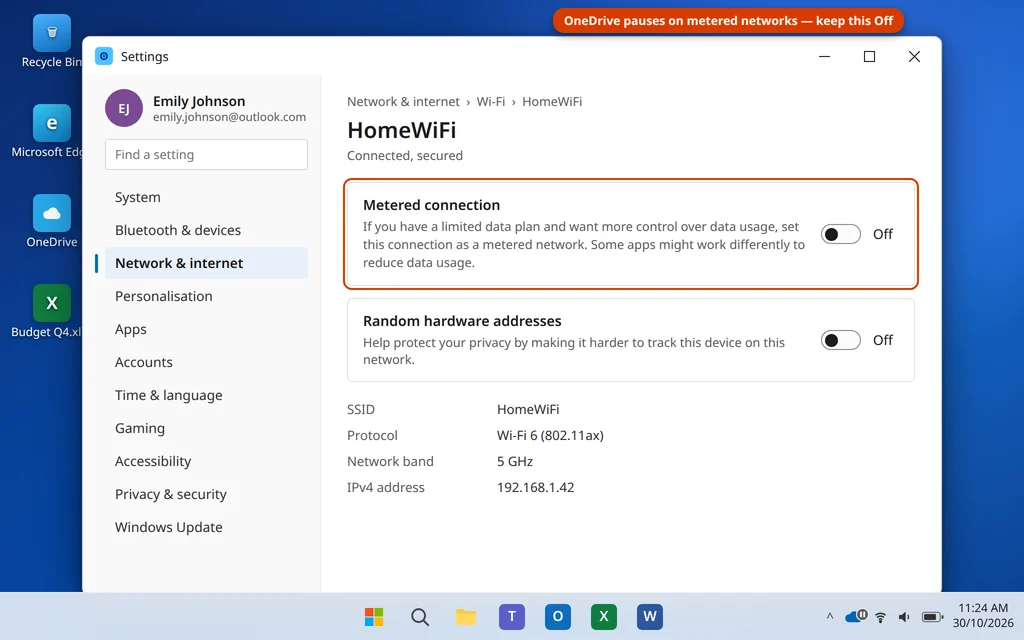Toggle Random hardware addresses switch
The image size is (1024, 640).
point(840,340)
